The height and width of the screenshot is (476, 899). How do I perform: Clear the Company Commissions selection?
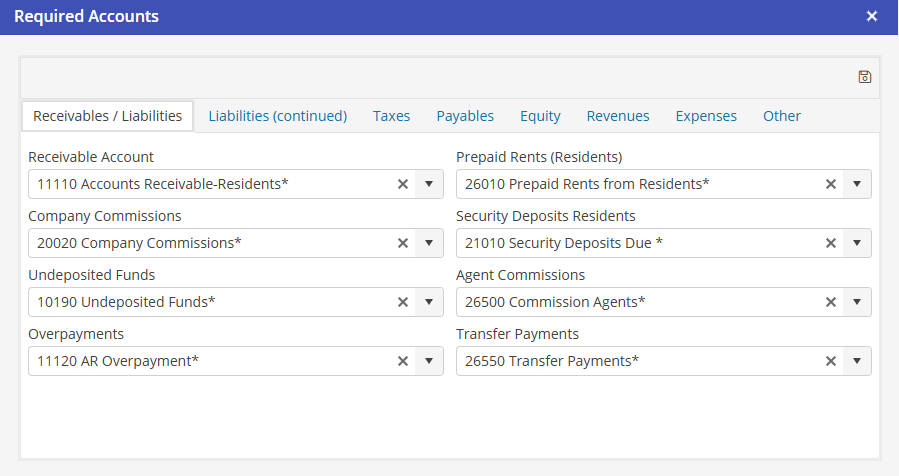click(x=403, y=243)
